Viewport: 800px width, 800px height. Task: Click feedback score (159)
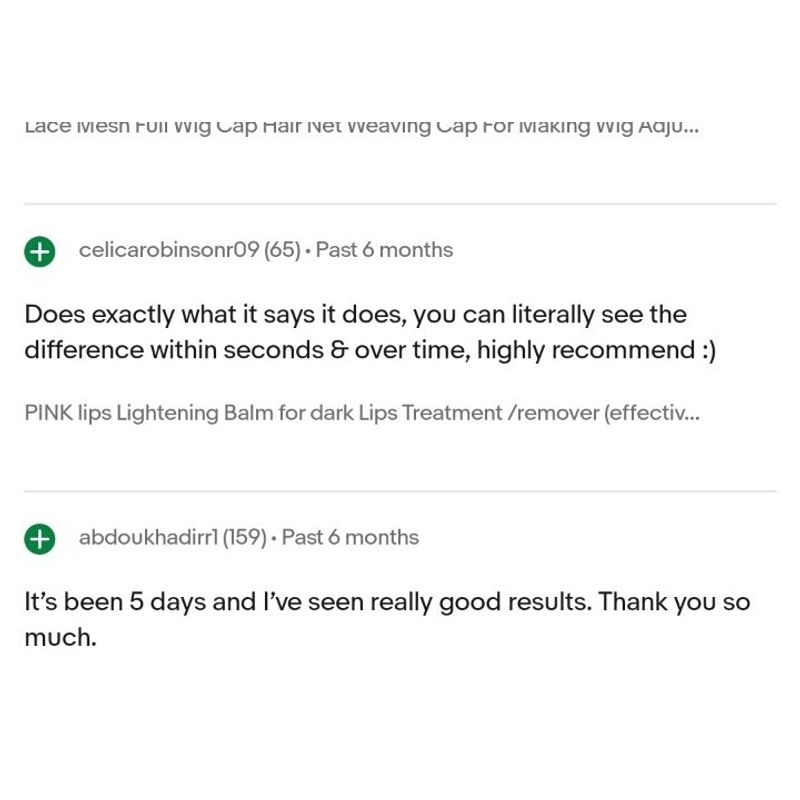[244, 537]
